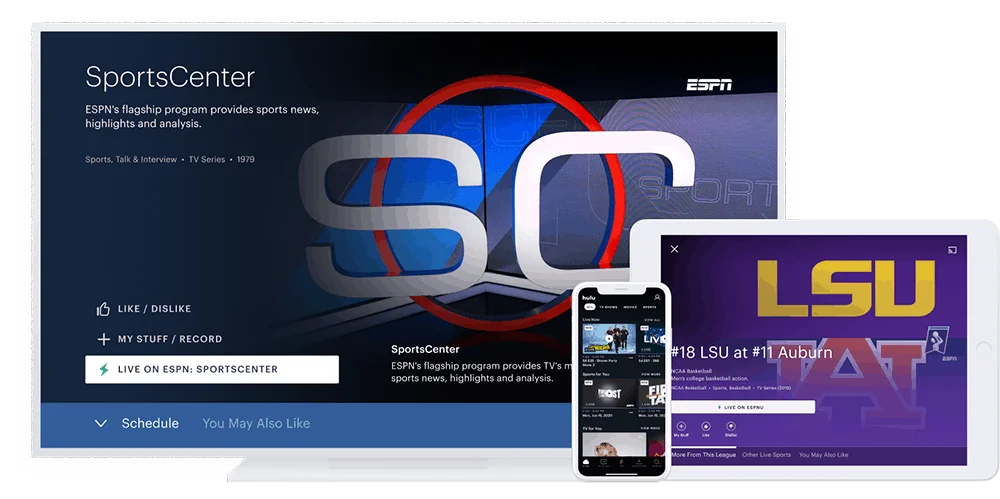Tap the My Stuff icon on tablet

click(682, 426)
